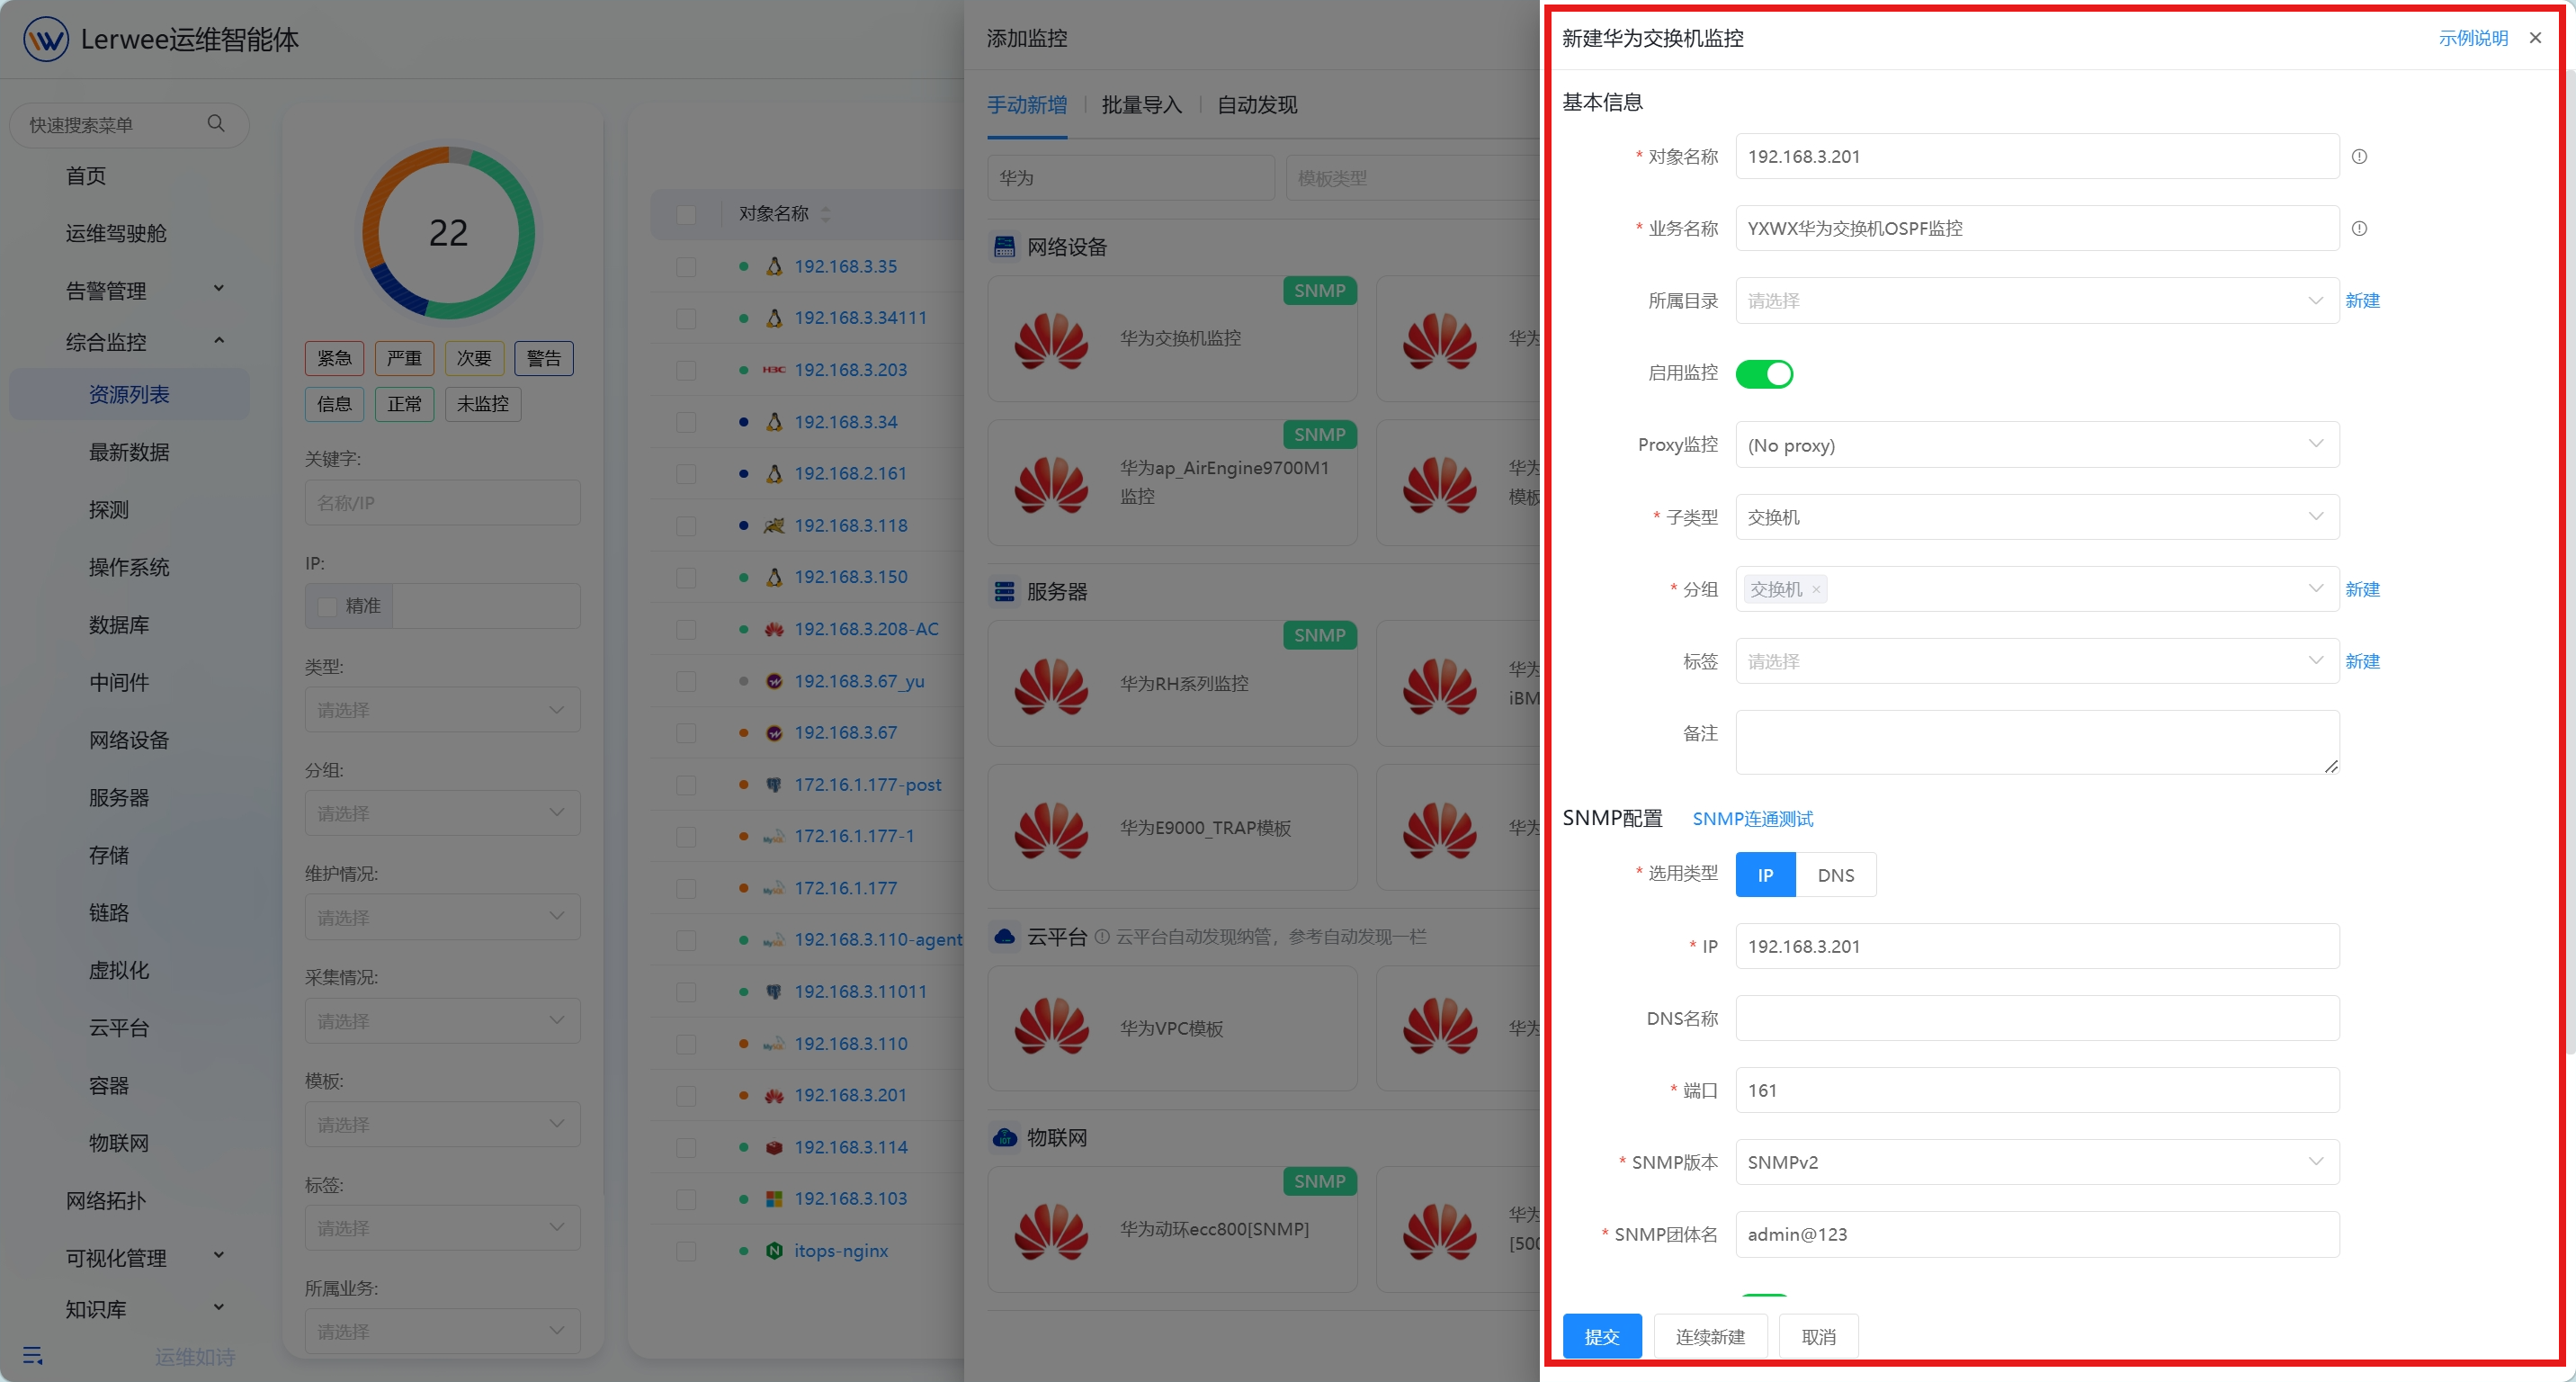Select IP as 选用类型

[1766, 875]
